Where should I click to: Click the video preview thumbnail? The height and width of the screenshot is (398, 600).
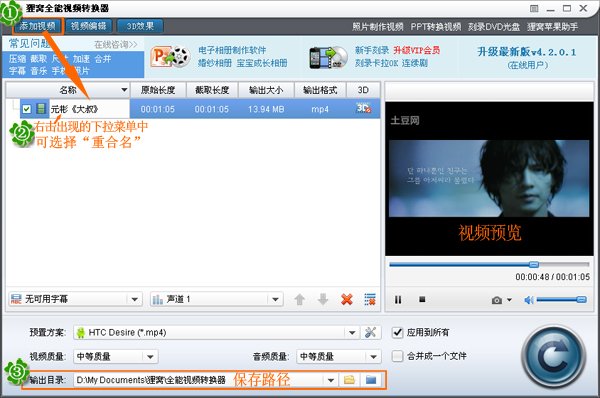[x=489, y=178]
